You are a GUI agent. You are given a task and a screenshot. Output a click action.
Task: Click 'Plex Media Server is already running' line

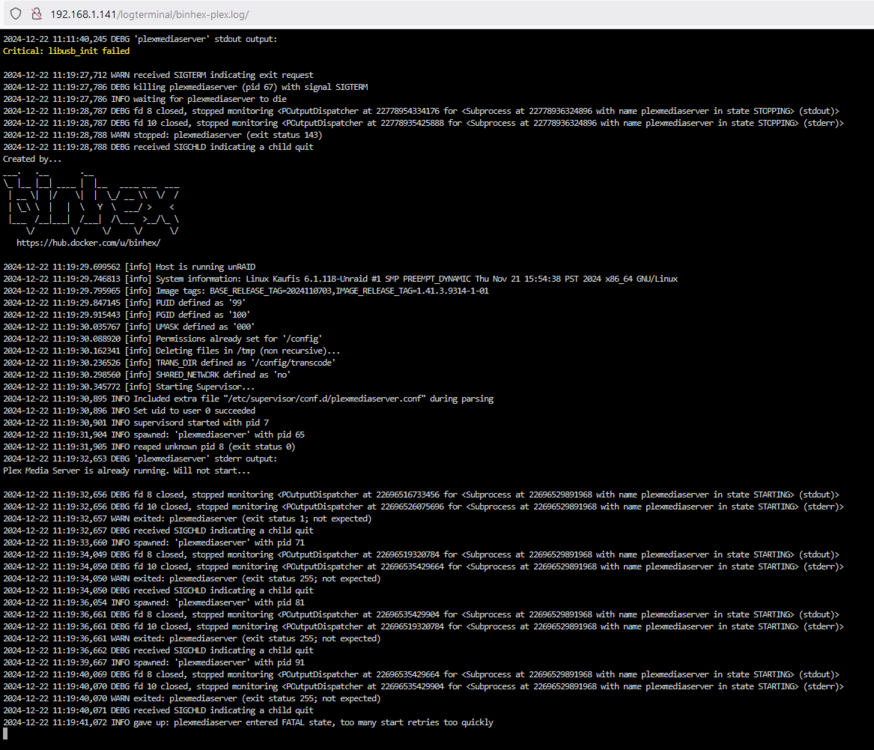tap(127, 471)
